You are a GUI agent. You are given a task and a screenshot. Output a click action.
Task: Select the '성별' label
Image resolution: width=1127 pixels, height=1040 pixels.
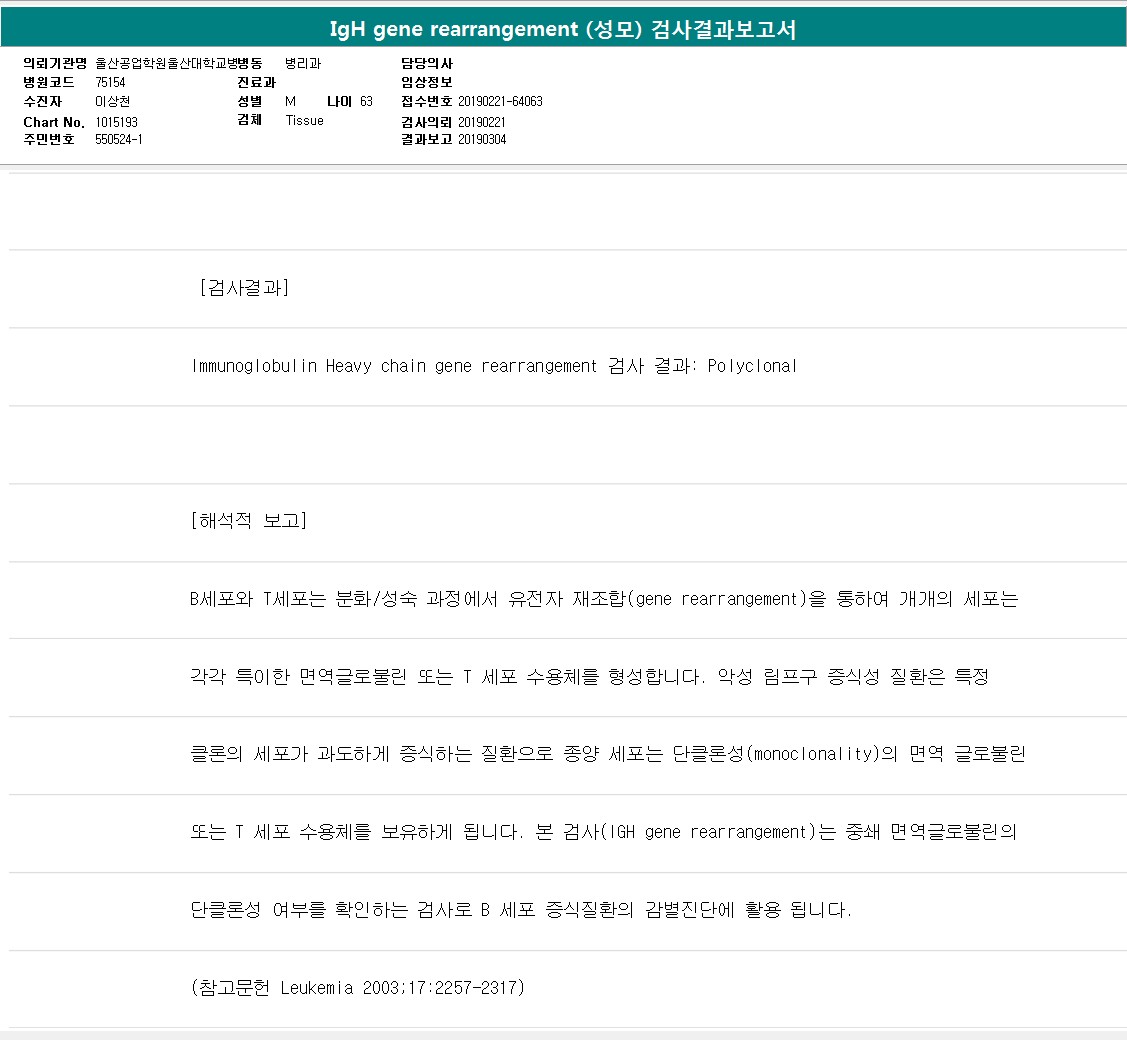click(249, 101)
